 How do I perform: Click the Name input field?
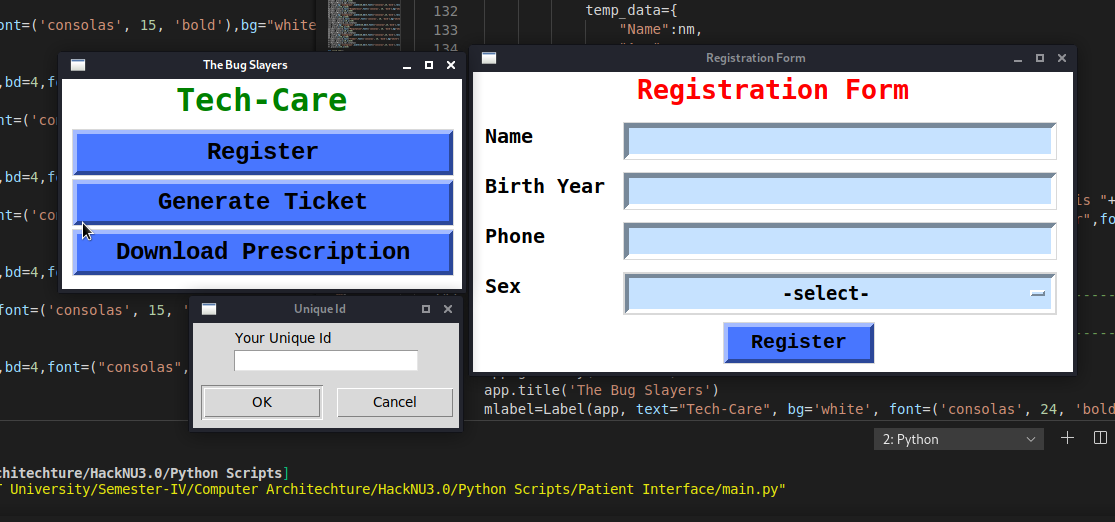click(x=840, y=141)
